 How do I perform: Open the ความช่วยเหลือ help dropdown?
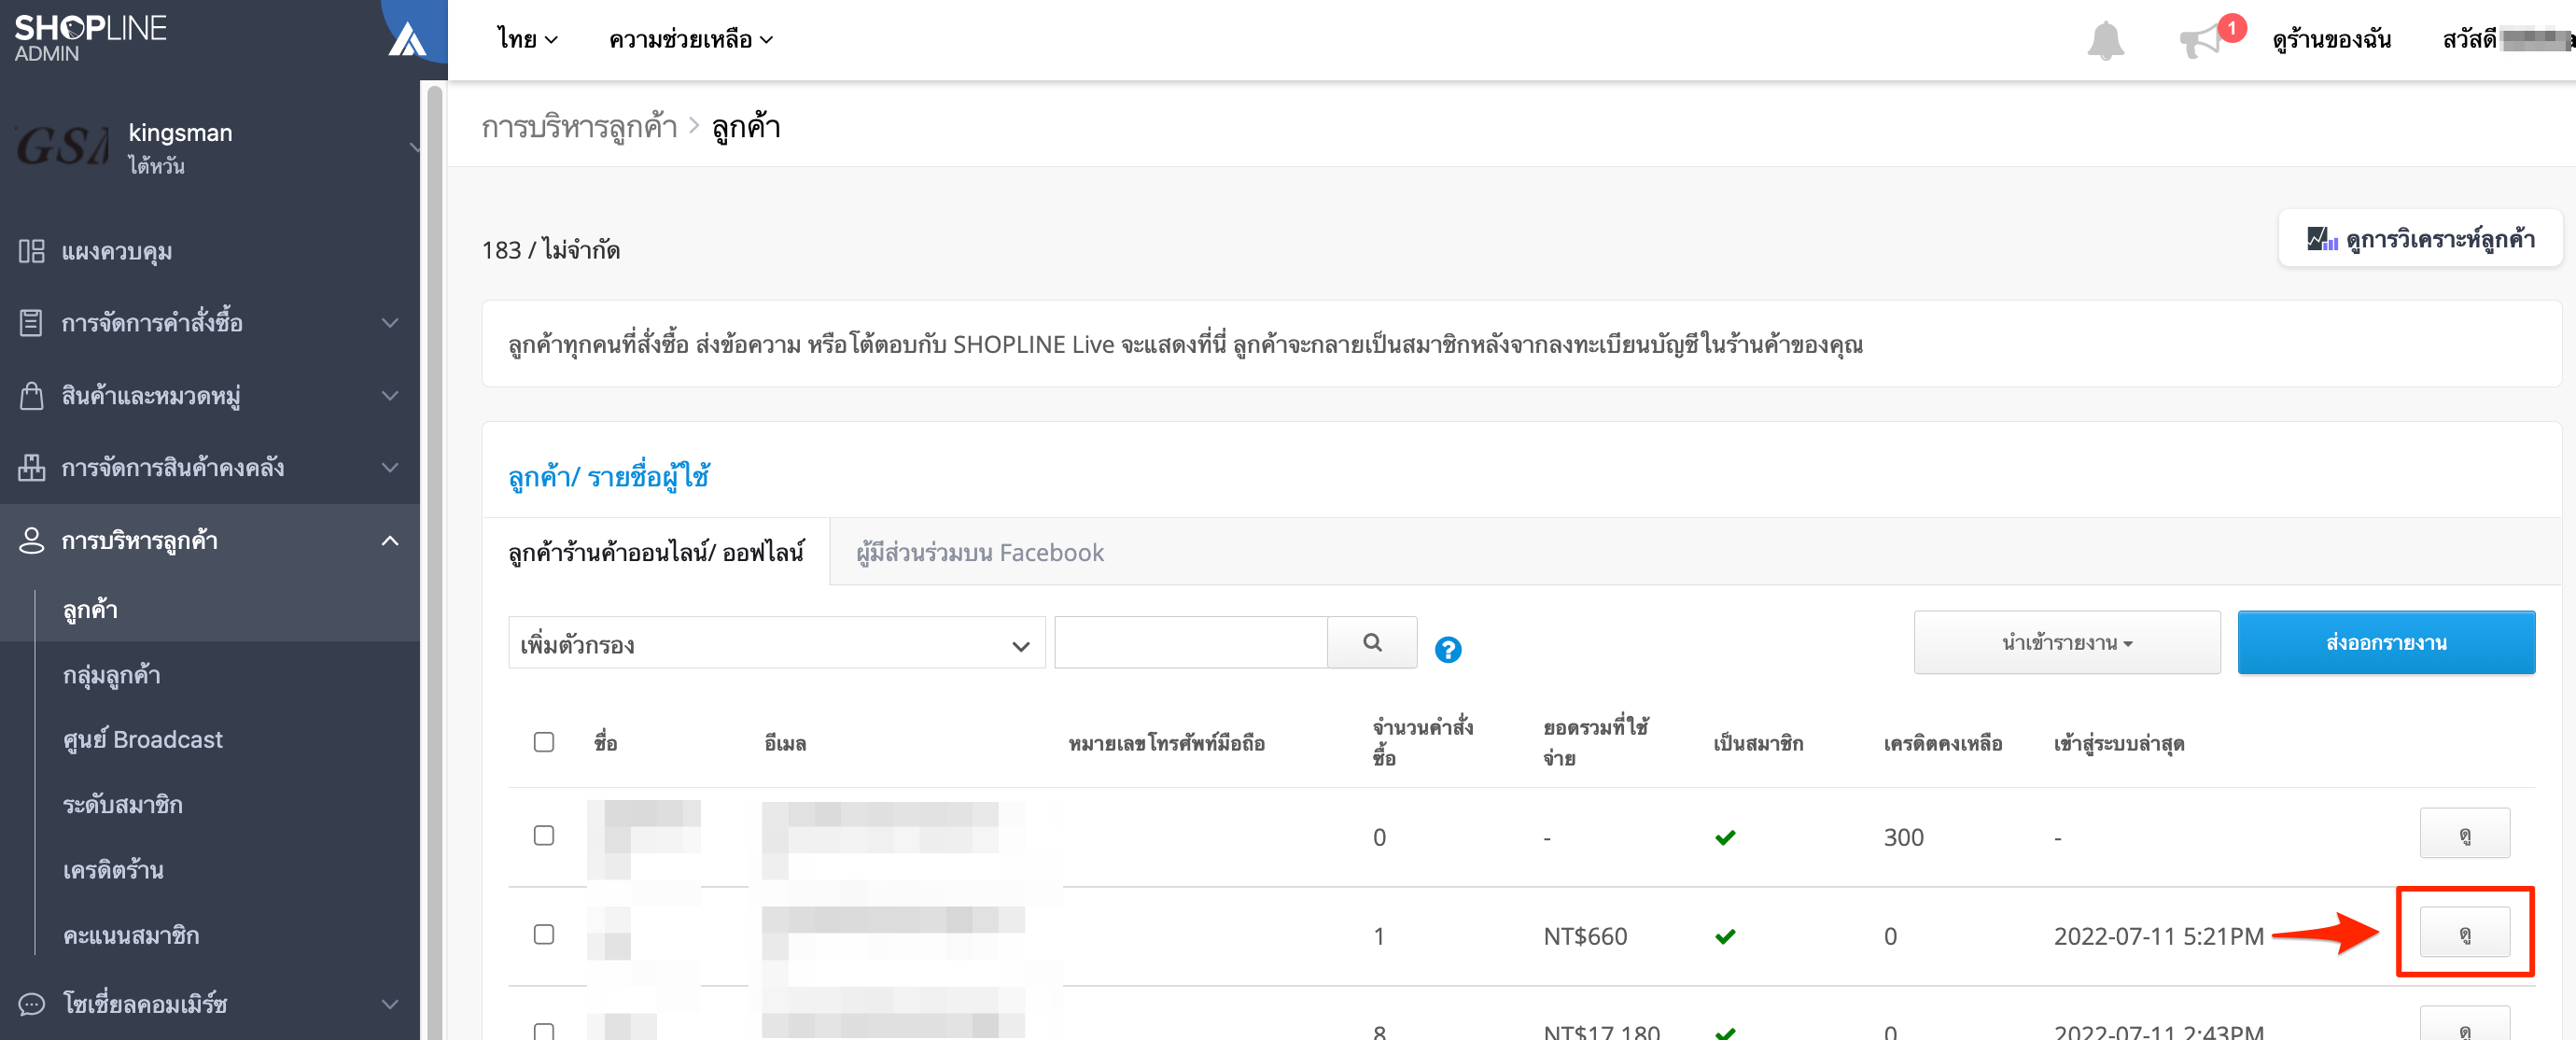(x=690, y=40)
